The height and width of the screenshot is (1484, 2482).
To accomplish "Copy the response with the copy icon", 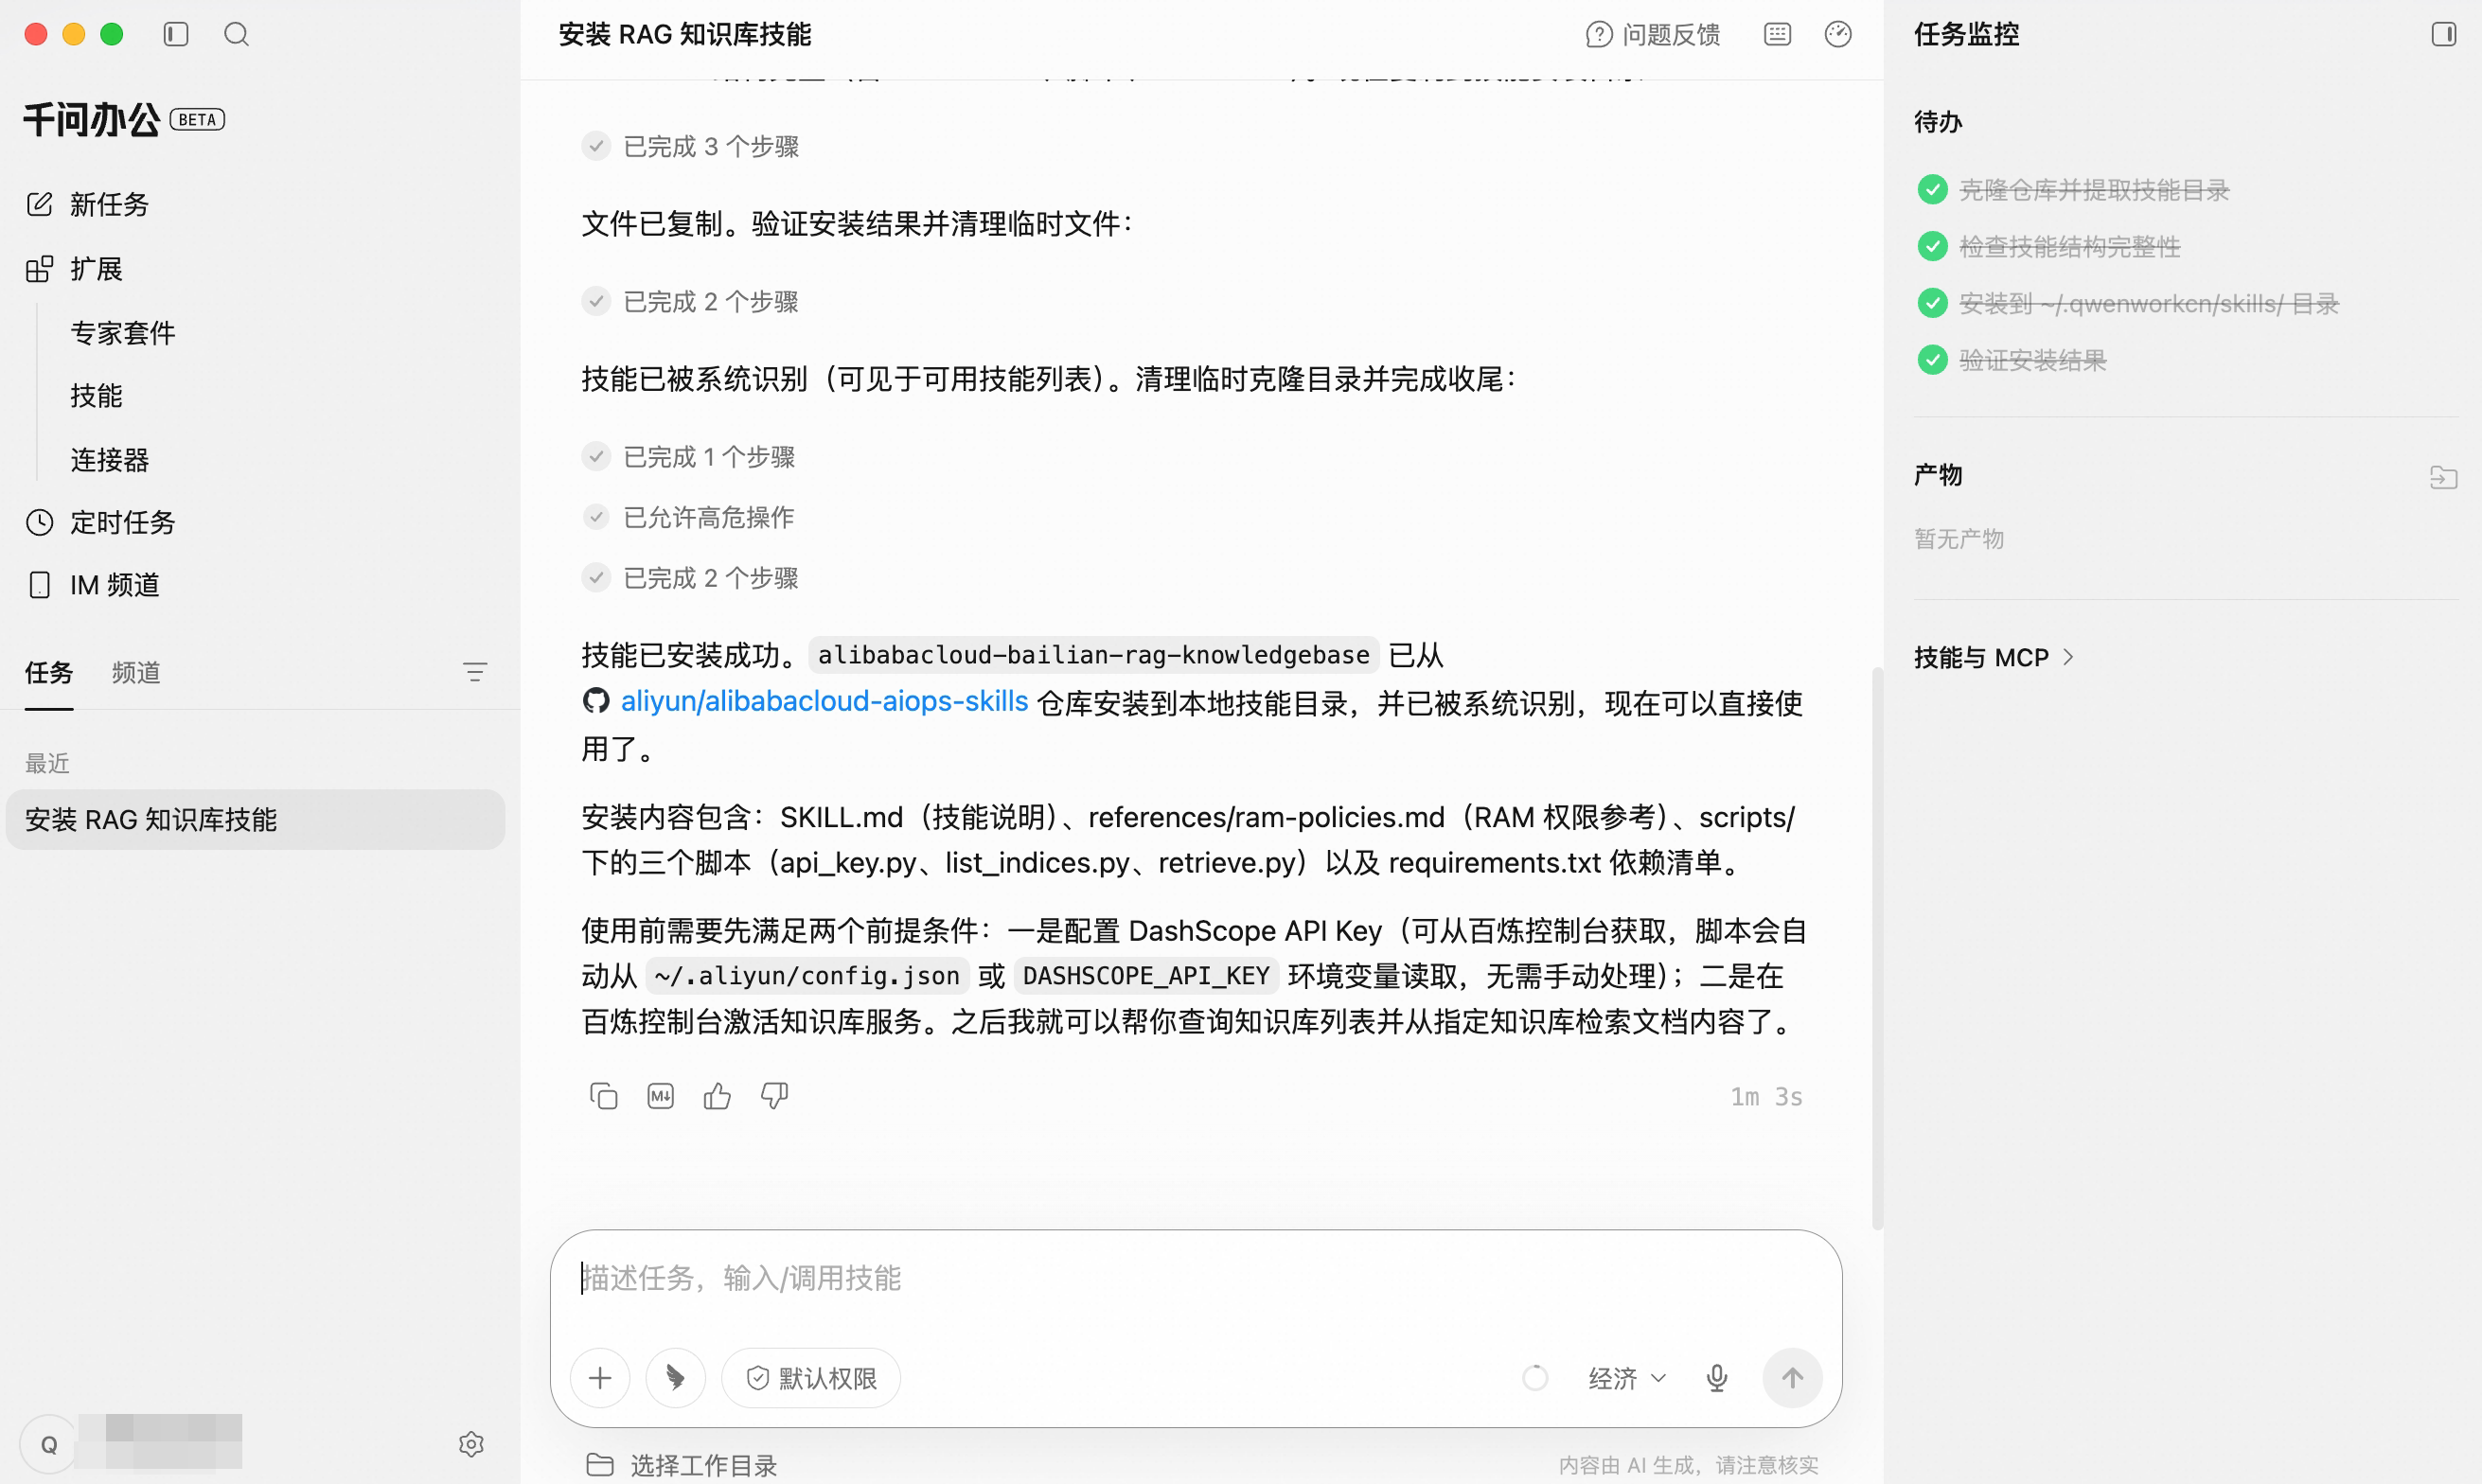I will 603,1096.
